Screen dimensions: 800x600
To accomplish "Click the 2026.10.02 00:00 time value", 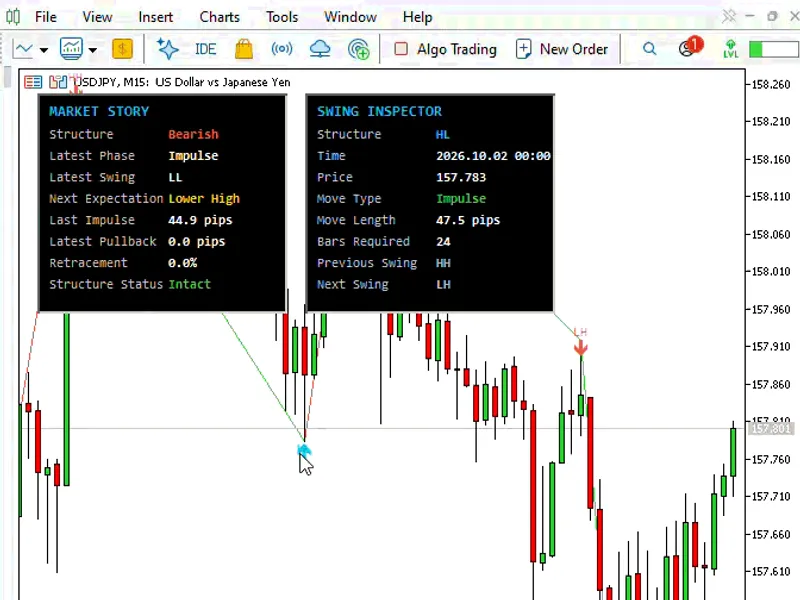I will 493,156.
